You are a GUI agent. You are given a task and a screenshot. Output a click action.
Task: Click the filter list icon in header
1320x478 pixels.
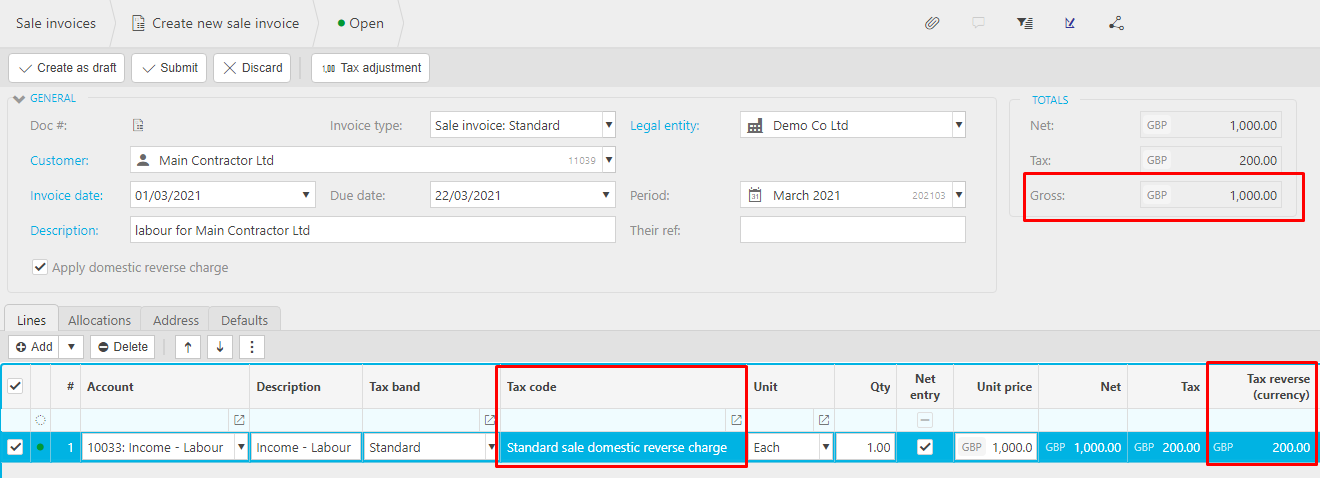(x=1024, y=23)
